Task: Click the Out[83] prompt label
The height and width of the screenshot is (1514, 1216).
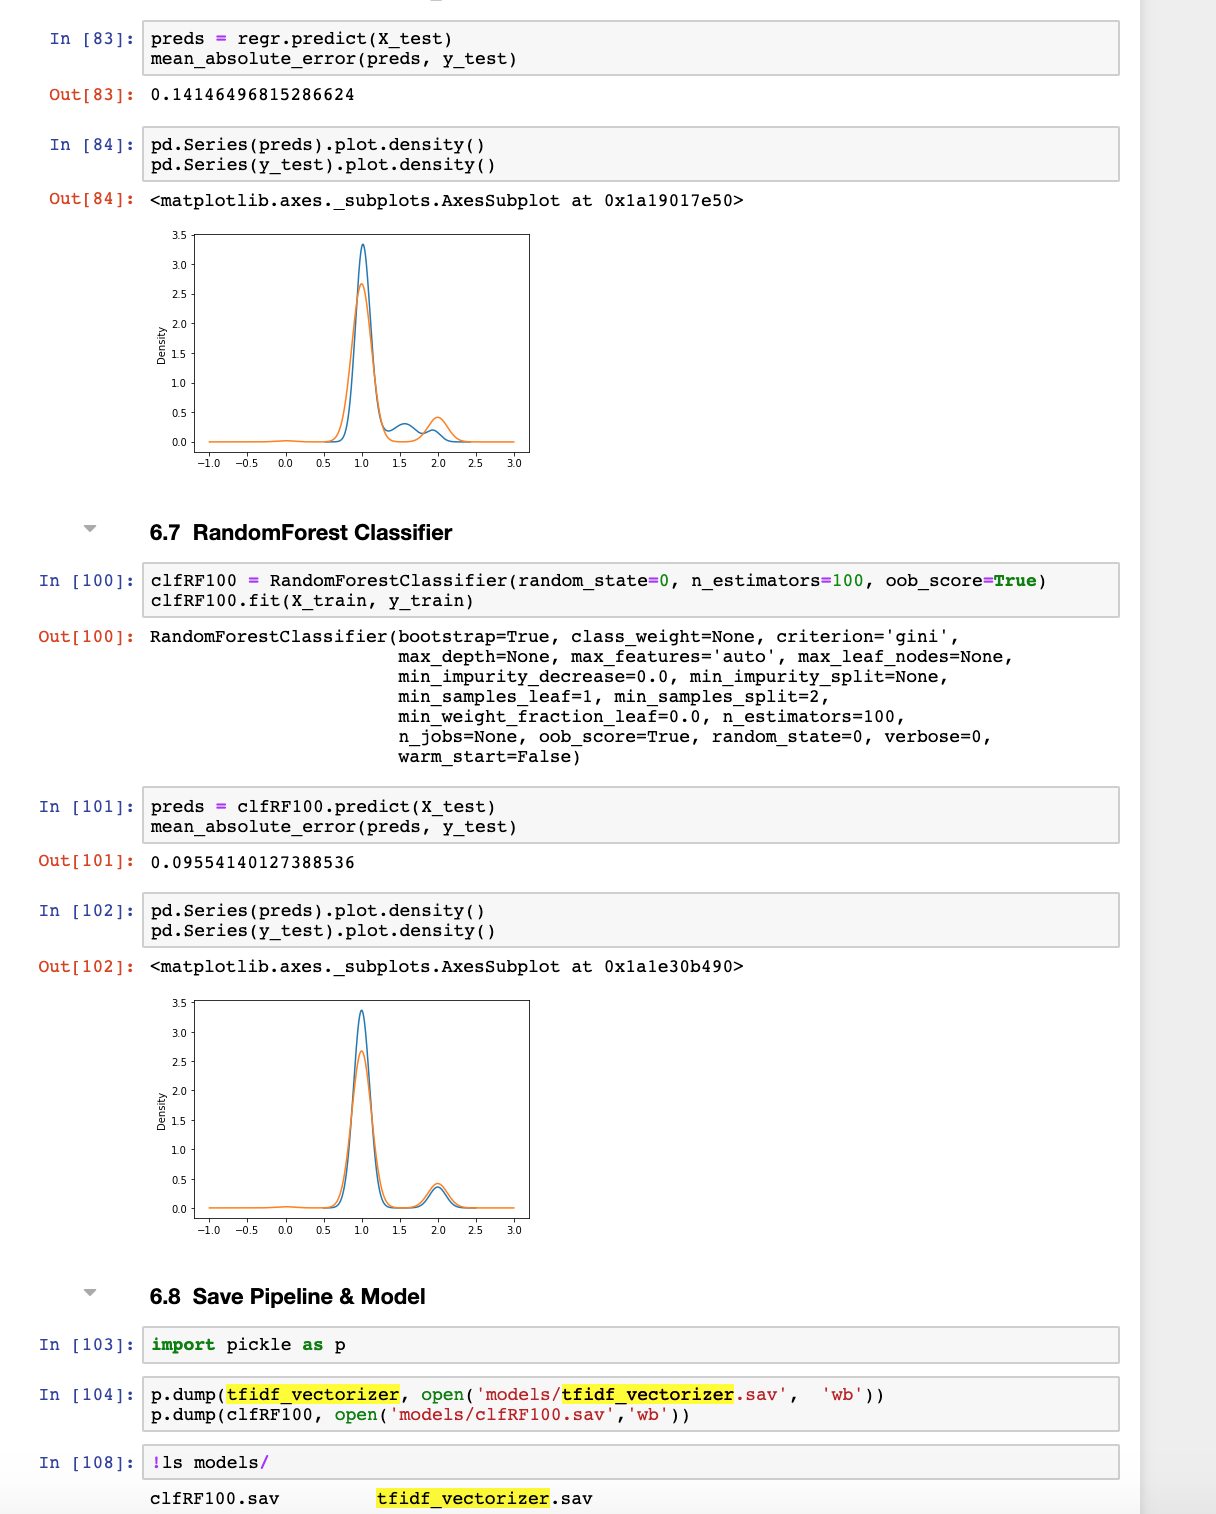Action: [x=92, y=95]
